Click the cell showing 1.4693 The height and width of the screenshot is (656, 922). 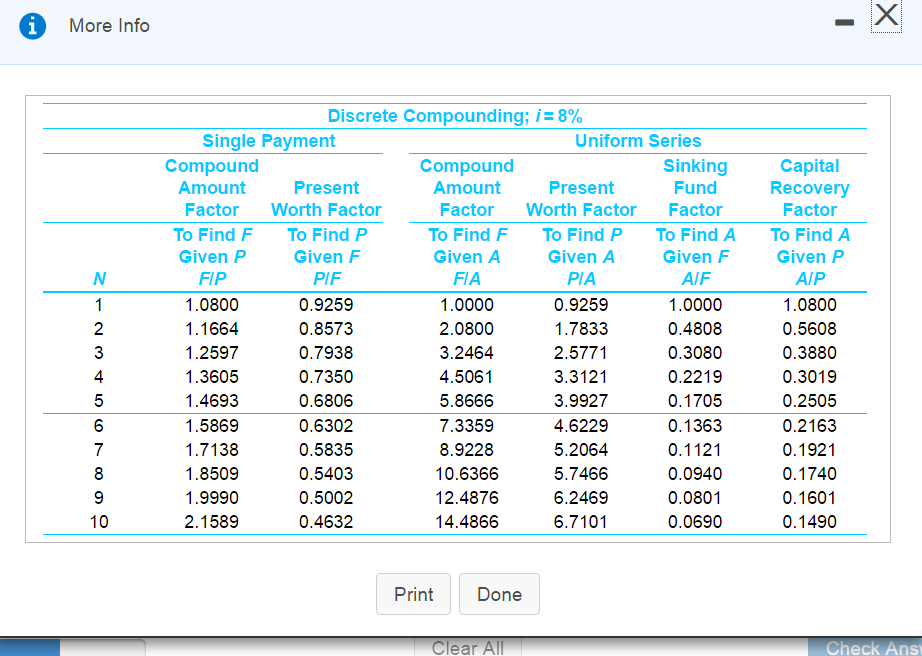212,401
